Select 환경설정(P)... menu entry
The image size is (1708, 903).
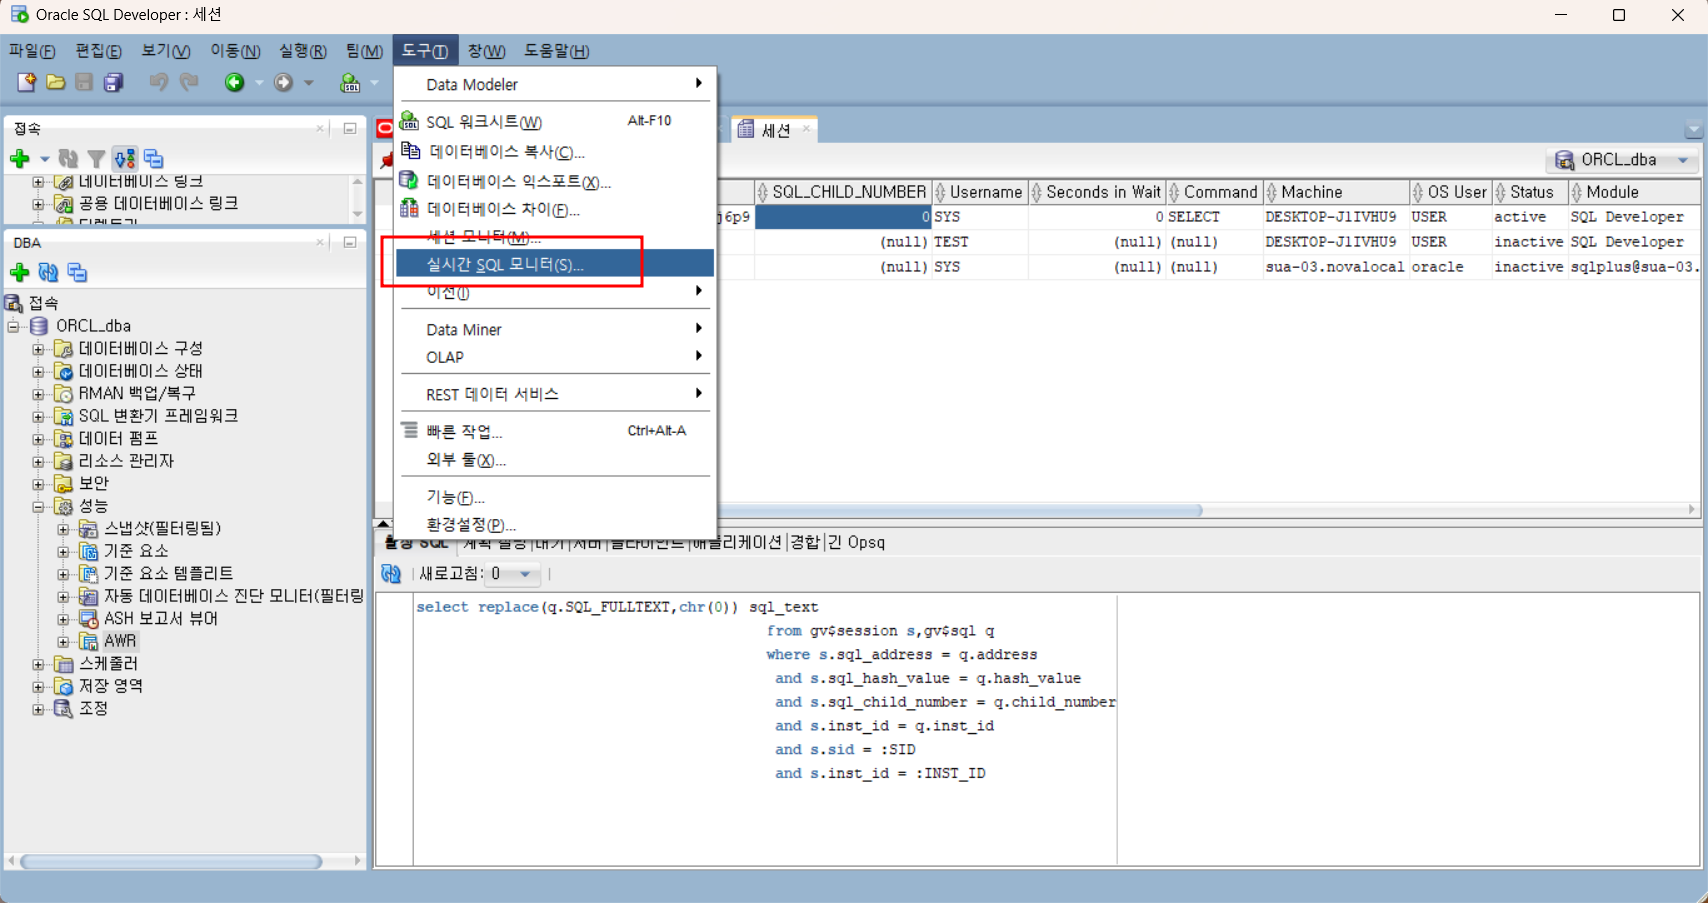point(555,525)
